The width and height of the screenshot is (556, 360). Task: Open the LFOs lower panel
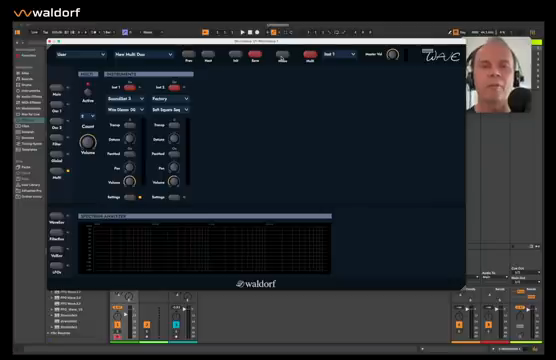[57, 266]
